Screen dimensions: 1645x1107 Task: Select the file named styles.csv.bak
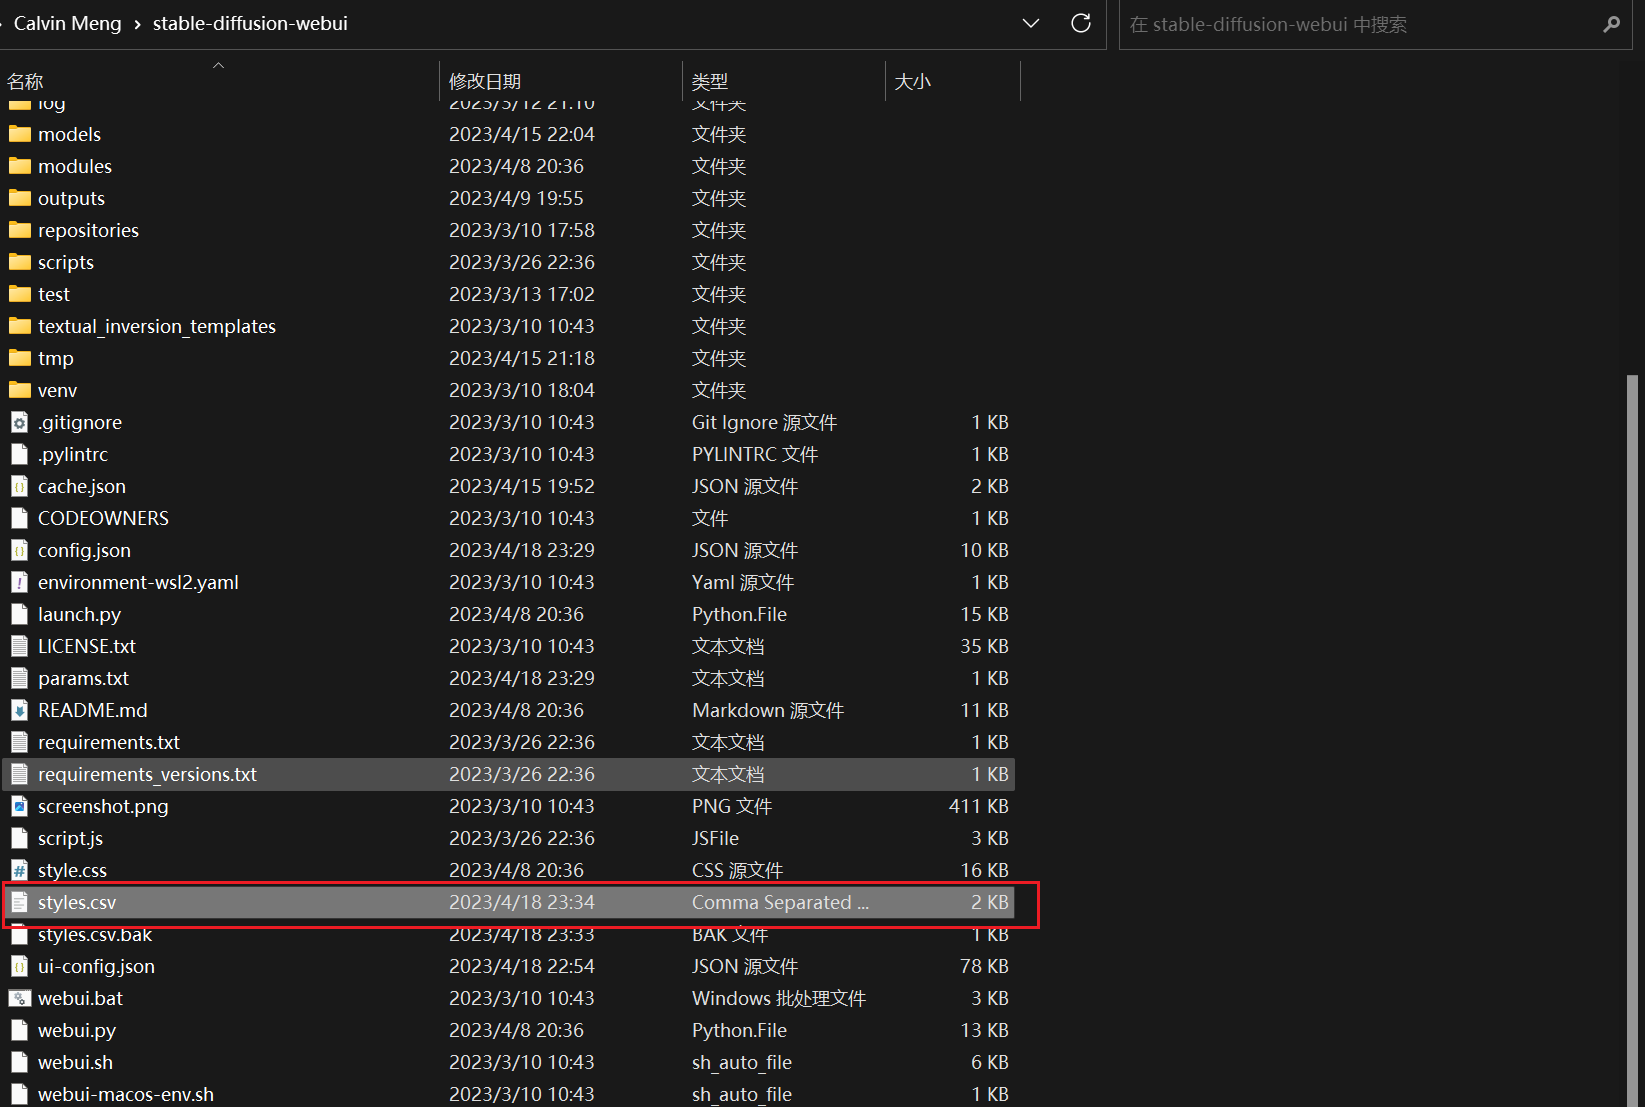[x=509, y=934]
